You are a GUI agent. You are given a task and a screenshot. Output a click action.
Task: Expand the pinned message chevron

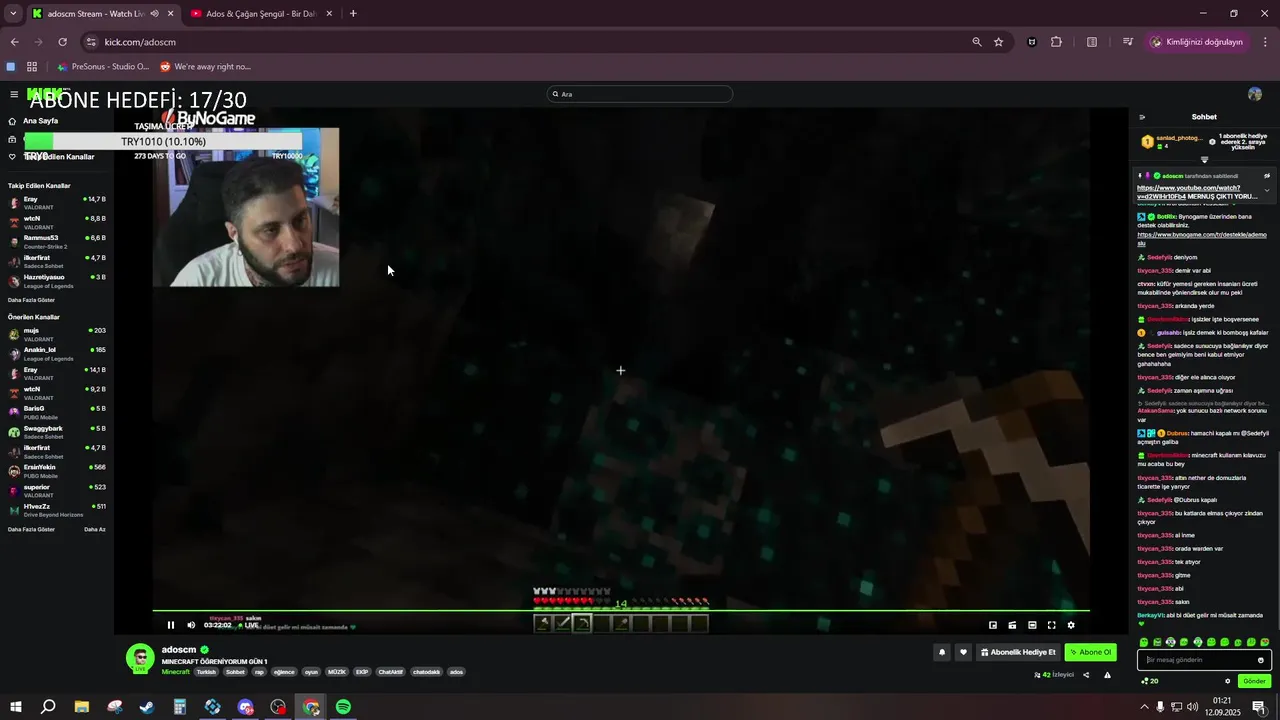click(1267, 190)
